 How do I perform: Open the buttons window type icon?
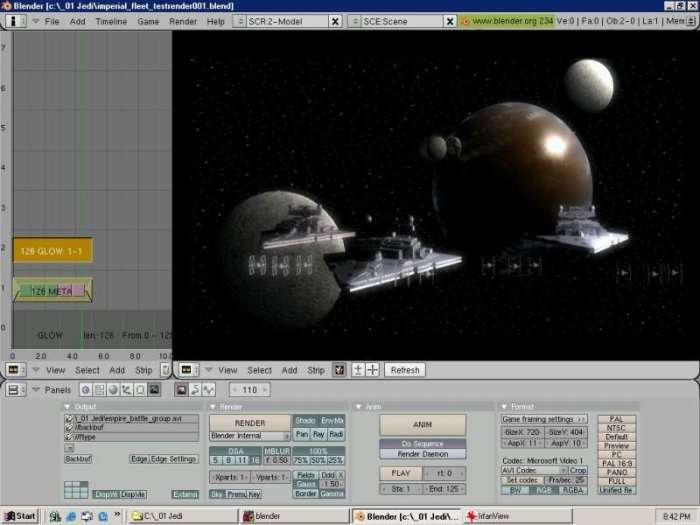pos(15,390)
